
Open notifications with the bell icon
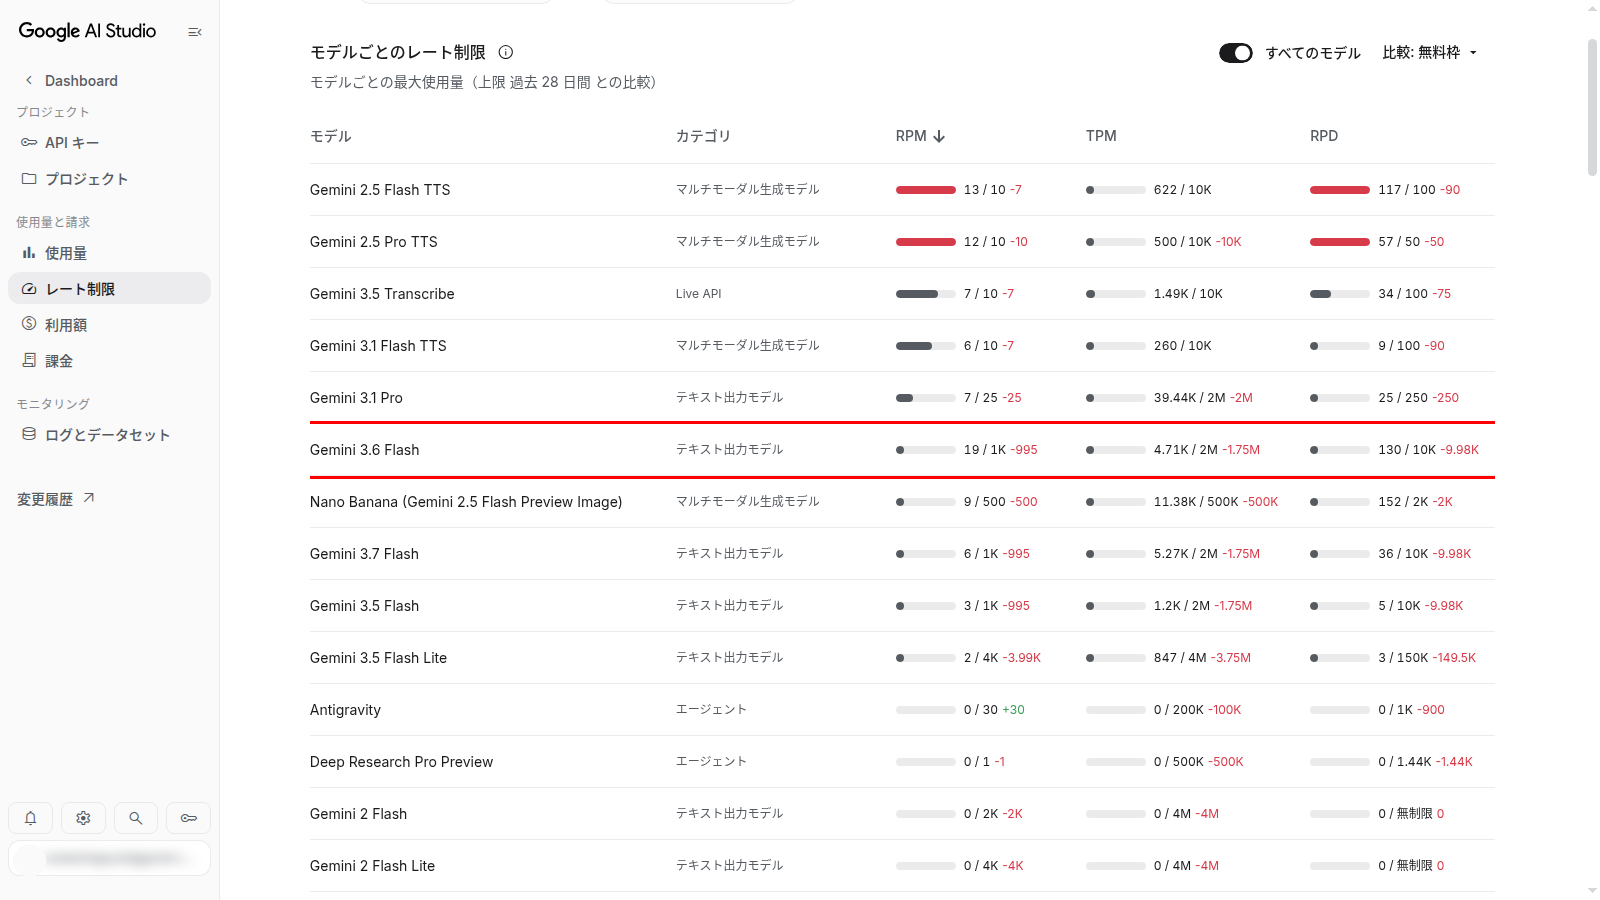click(x=31, y=818)
